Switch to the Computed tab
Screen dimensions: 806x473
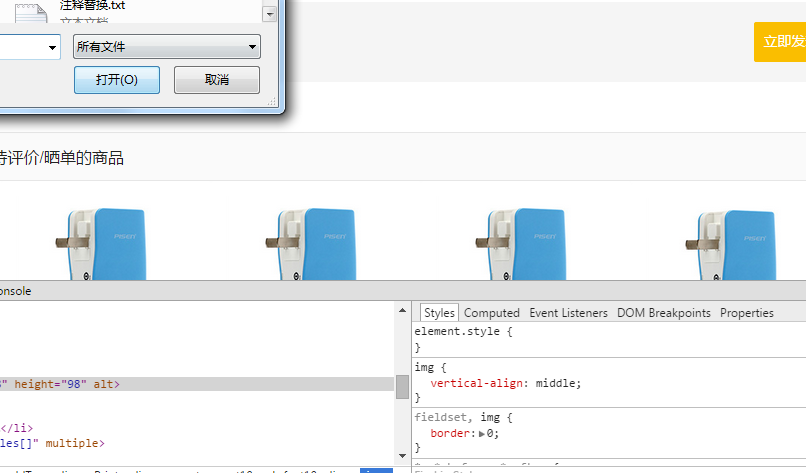(491, 313)
